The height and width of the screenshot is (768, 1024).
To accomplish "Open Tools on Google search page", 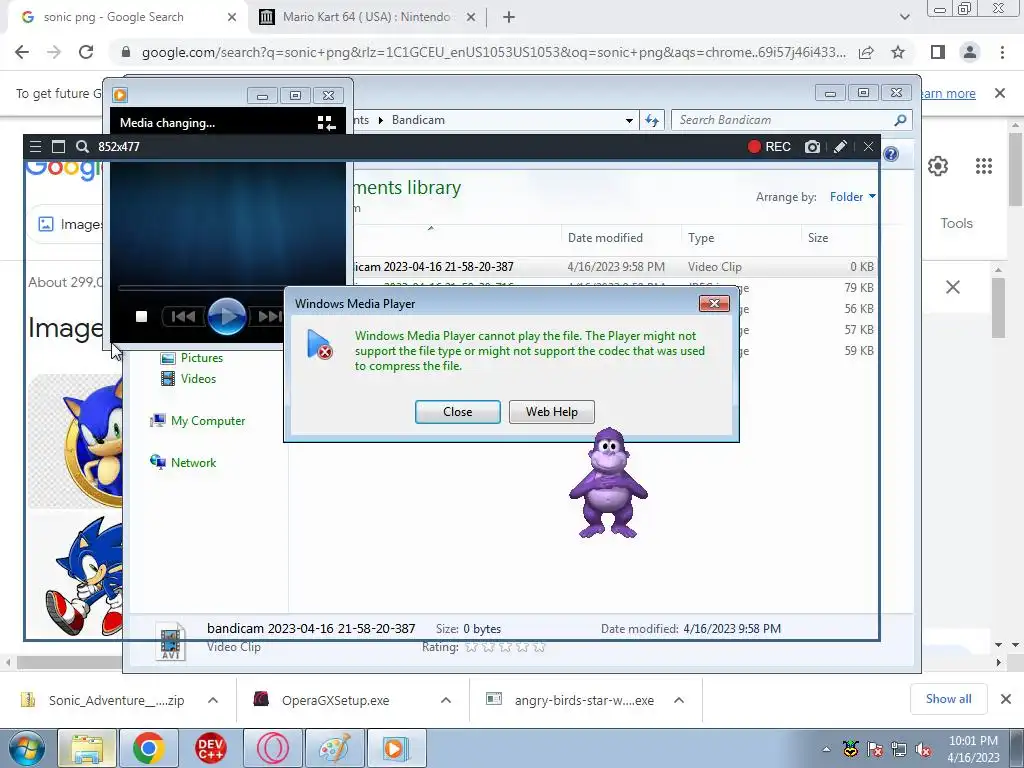I will (x=956, y=223).
